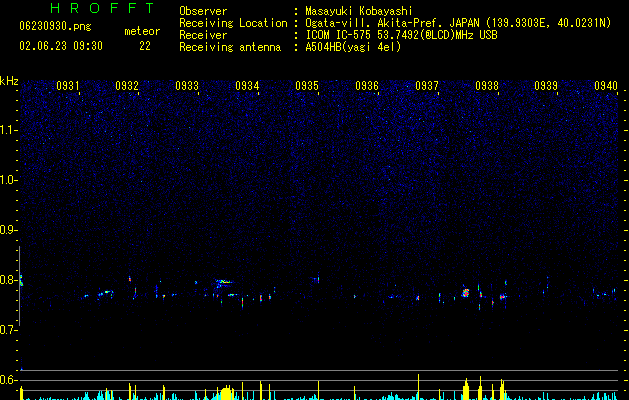Click the meteor count value 22

click(x=145, y=46)
